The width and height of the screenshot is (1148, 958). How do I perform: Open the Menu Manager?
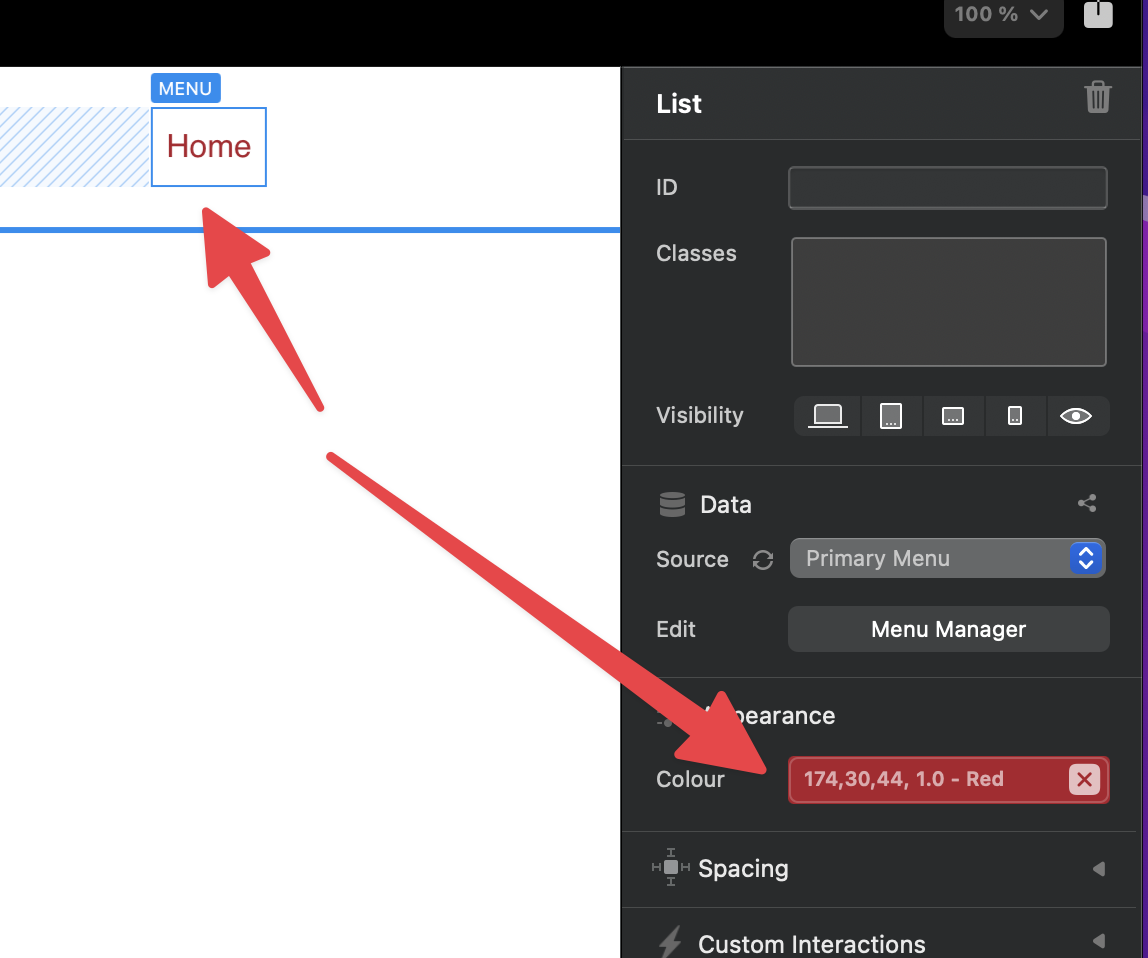pos(948,629)
